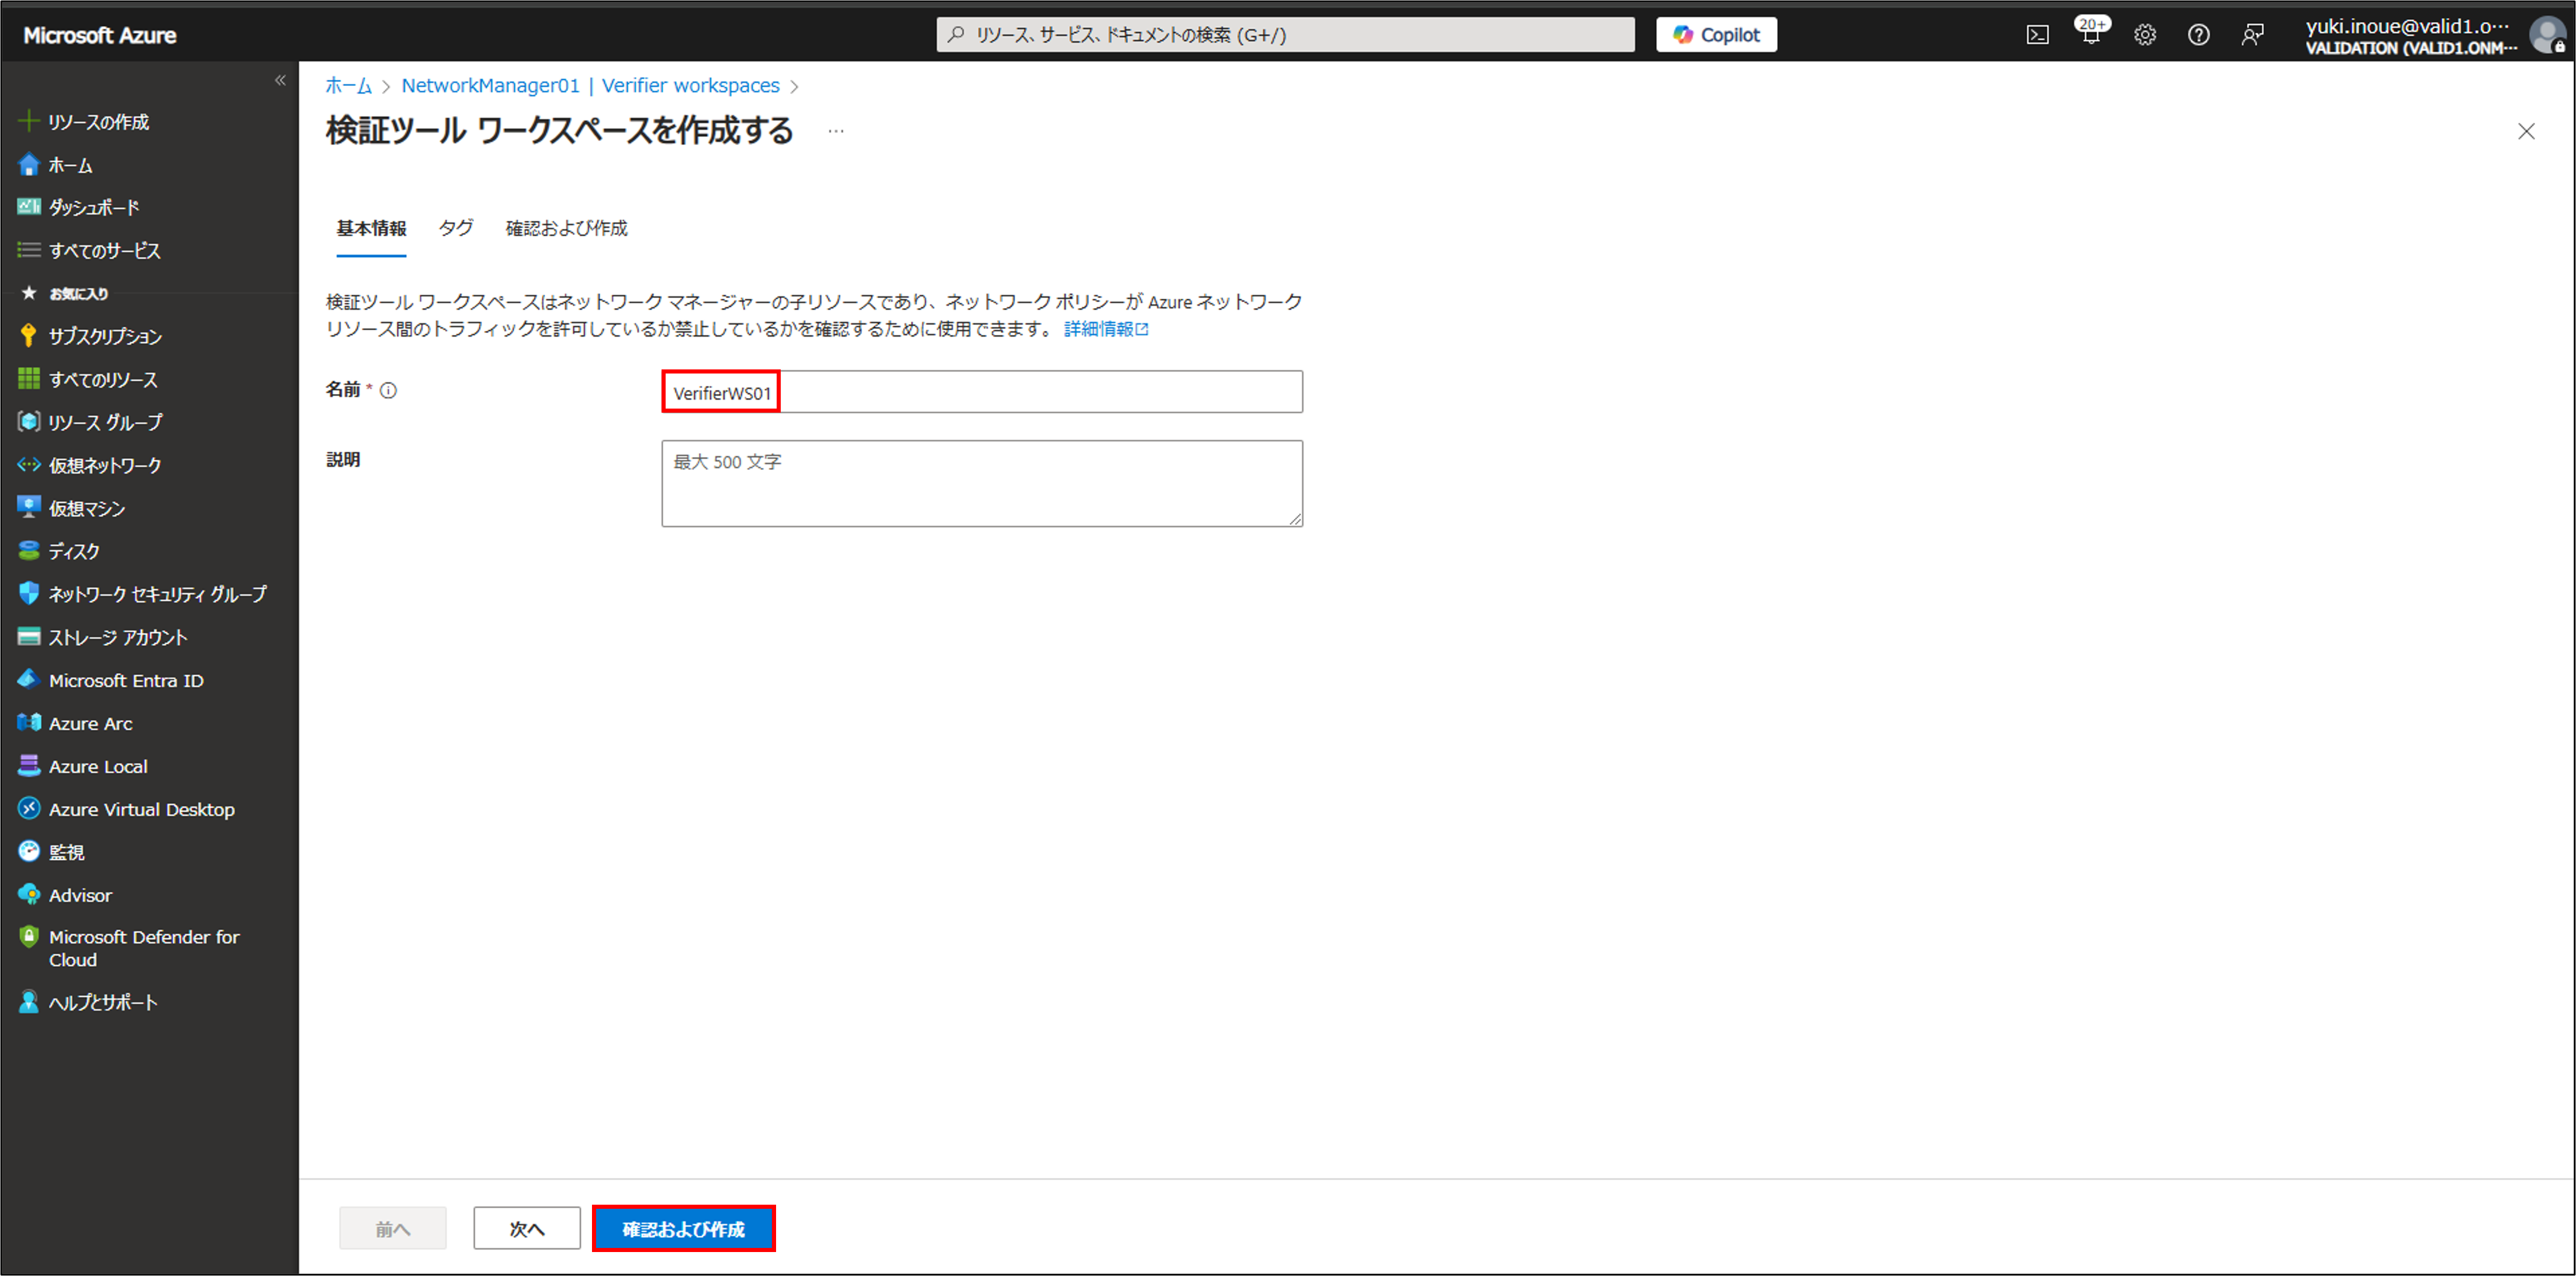
Task: Click the リソースの作成 plus icon
Action: coord(29,122)
